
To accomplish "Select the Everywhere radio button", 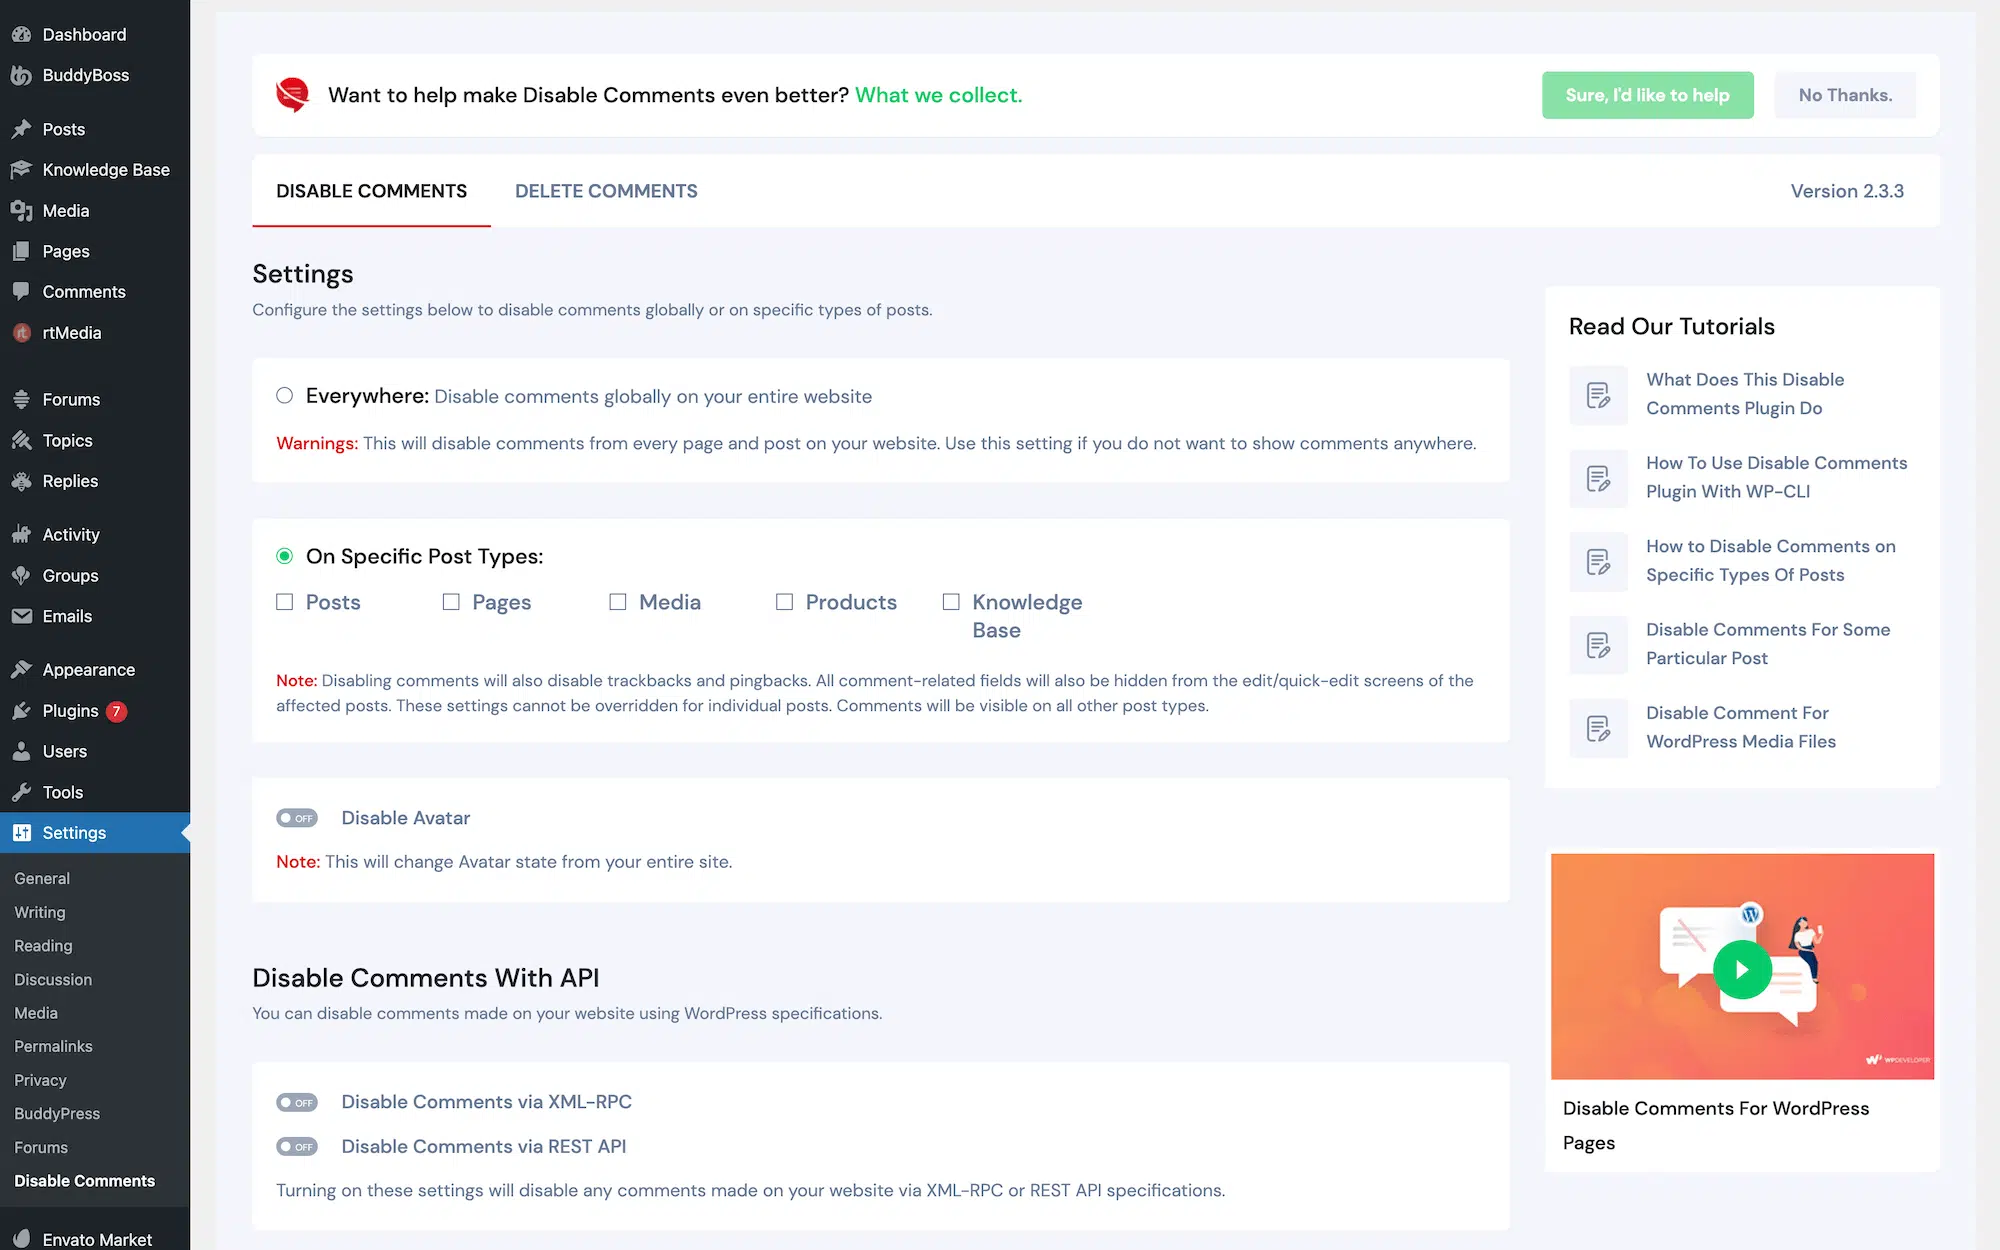I will 285,395.
